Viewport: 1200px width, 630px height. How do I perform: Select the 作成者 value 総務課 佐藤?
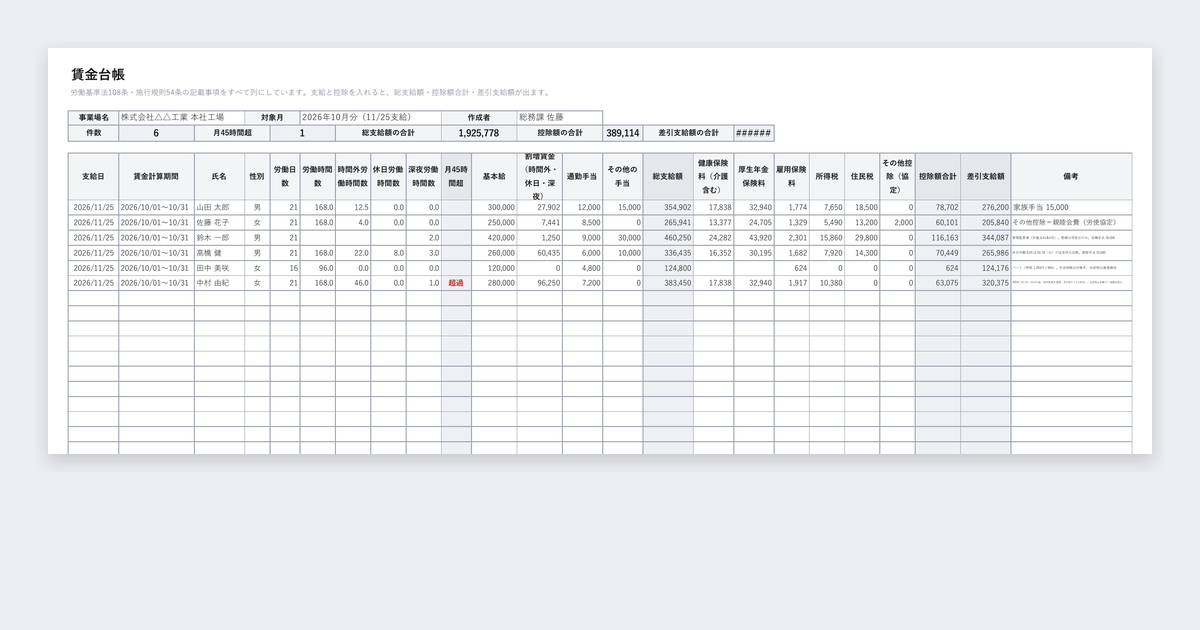[559, 117]
